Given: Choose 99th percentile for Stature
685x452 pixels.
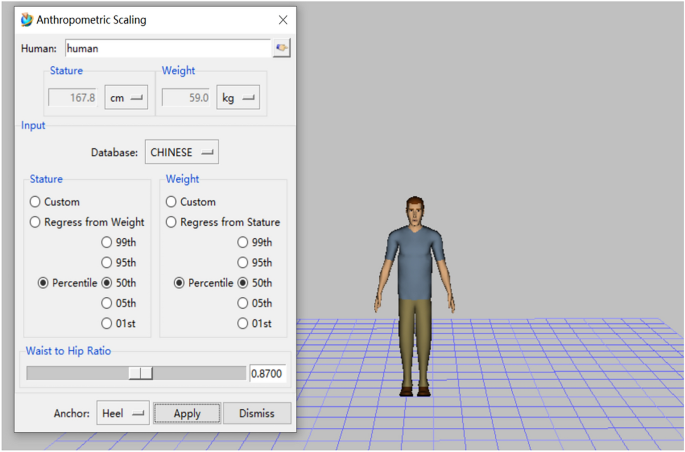Looking at the screenshot, I should [x=107, y=242].
